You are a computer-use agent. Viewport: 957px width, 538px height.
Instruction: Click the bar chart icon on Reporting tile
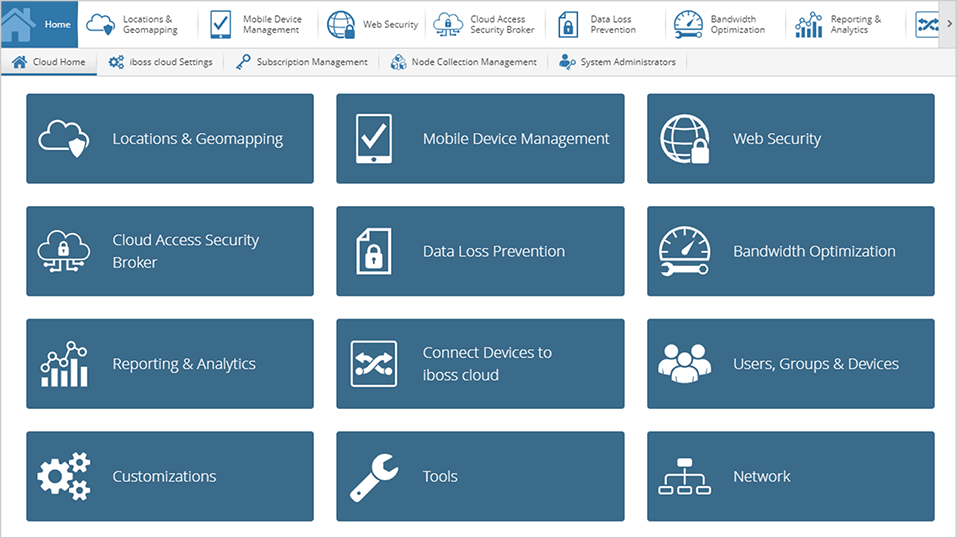64,364
